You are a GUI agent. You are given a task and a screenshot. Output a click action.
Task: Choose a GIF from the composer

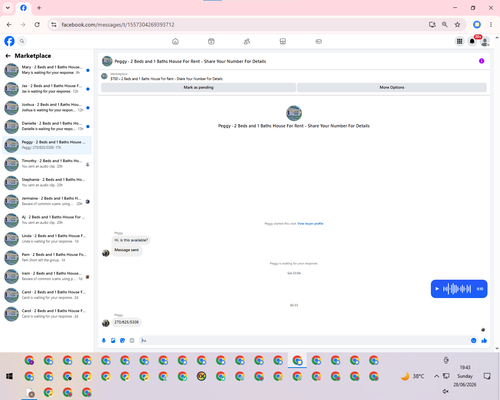pos(132,340)
